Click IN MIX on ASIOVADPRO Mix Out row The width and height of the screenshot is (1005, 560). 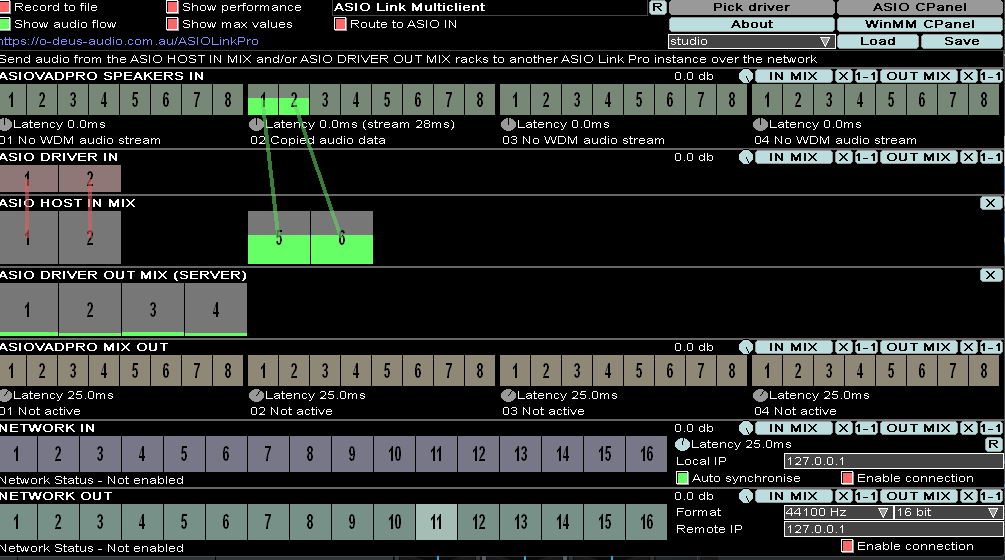[793, 347]
